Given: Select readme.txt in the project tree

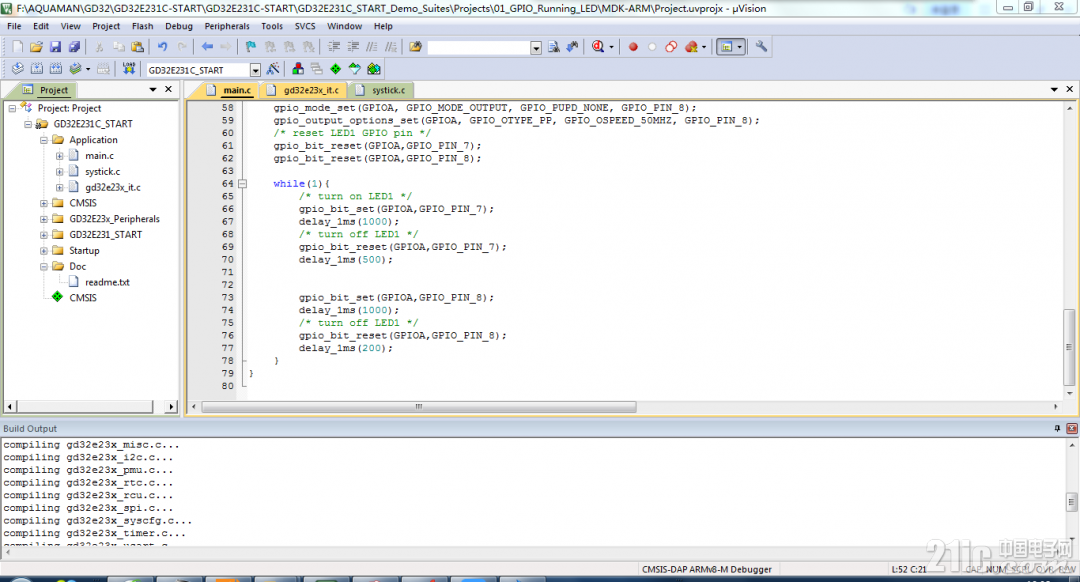Looking at the screenshot, I should coord(107,282).
